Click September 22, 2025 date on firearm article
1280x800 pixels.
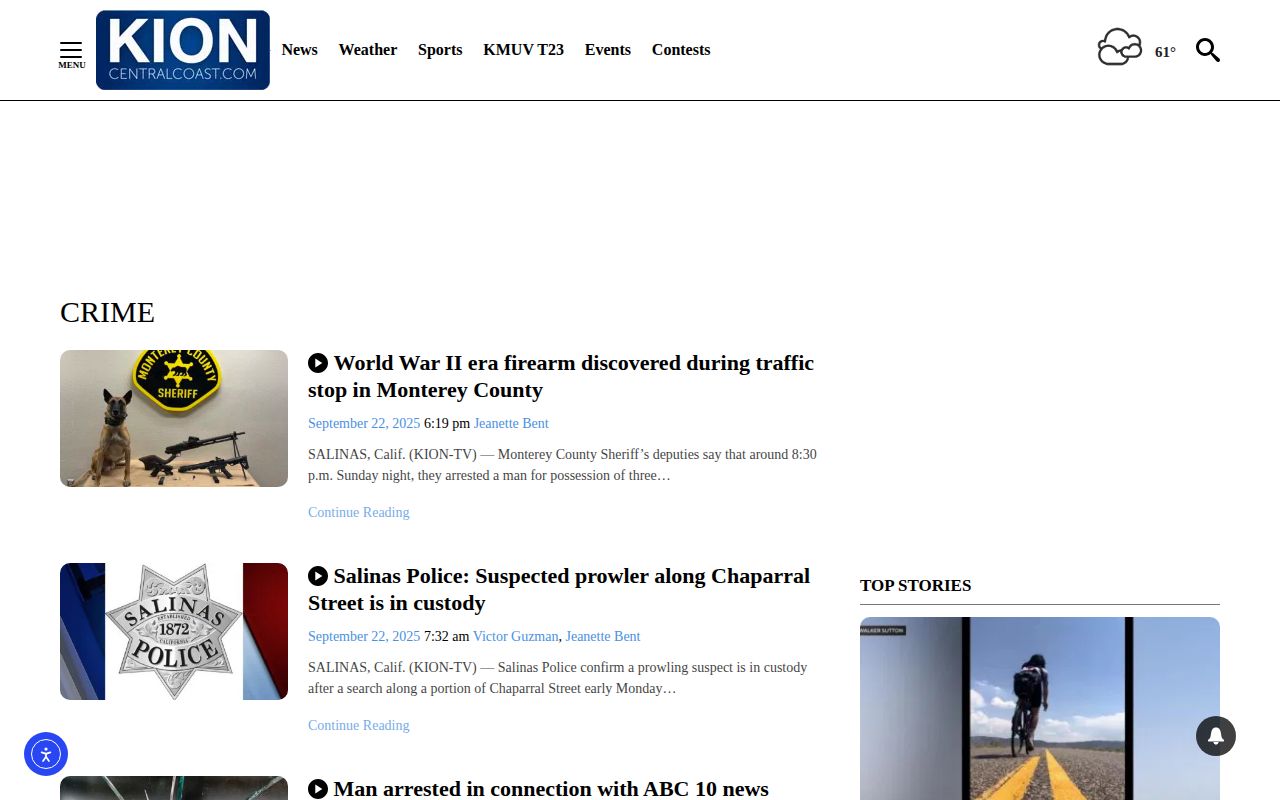364,423
